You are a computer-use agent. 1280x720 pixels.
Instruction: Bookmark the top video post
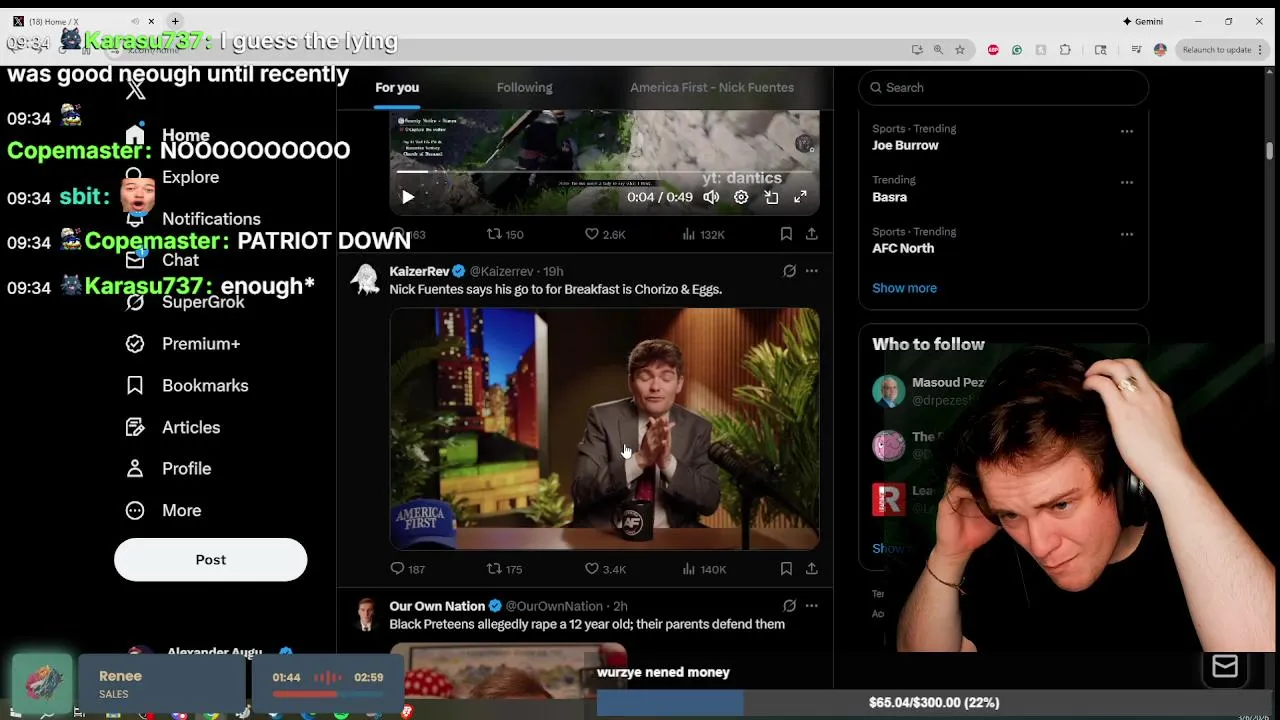coord(786,234)
